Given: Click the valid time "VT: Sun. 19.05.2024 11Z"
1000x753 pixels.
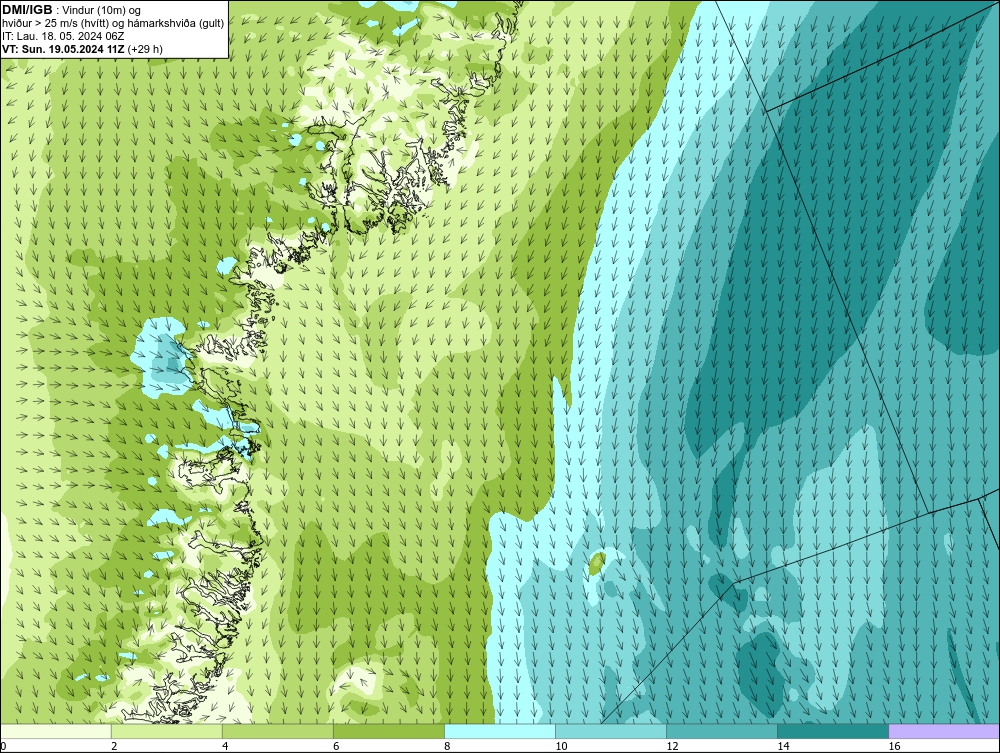Looking at the screenshot, I should click(64, 49).
